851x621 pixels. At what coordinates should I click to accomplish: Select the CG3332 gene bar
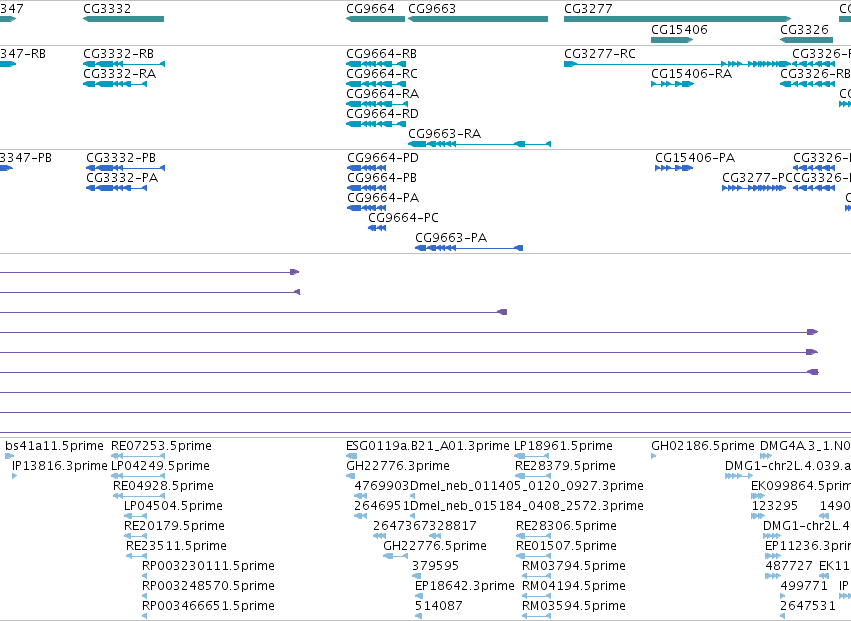pos(123,19)
